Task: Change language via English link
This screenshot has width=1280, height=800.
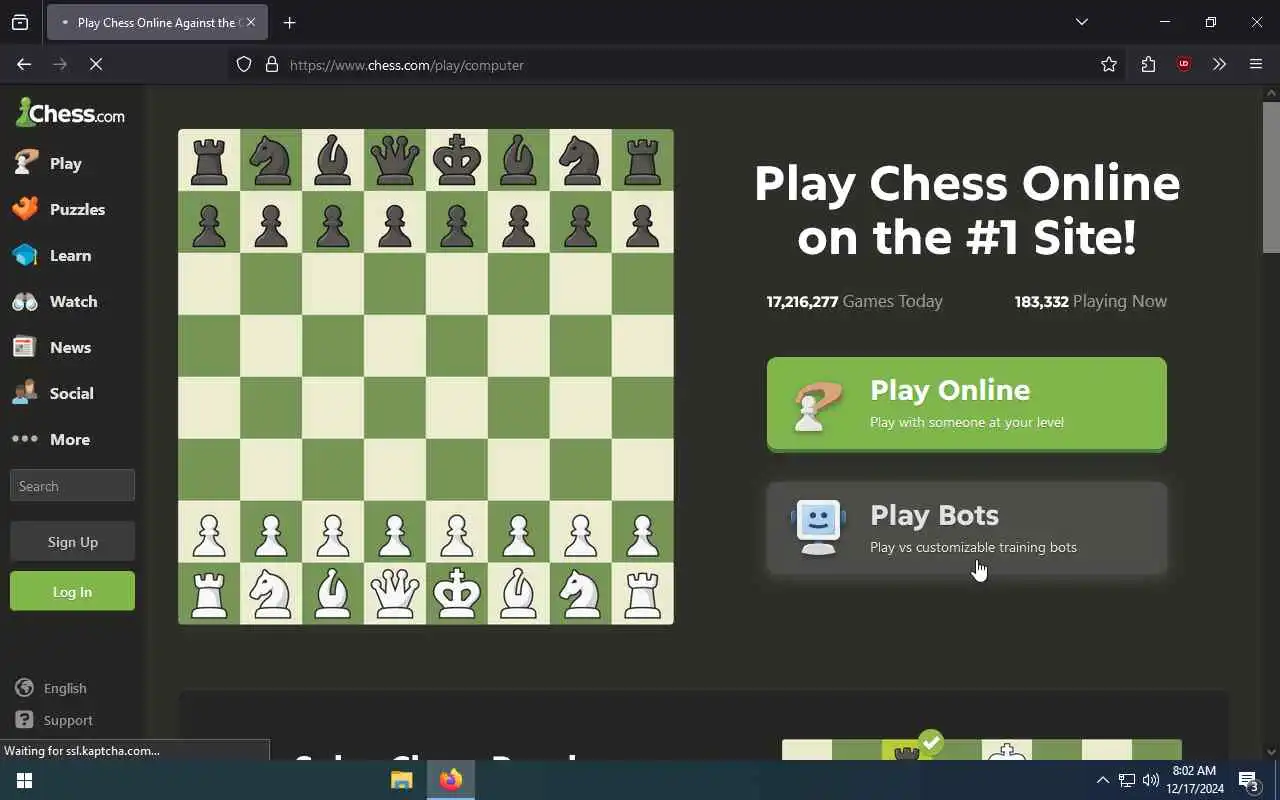Action: pyautogui.click(x=51, y=688)
